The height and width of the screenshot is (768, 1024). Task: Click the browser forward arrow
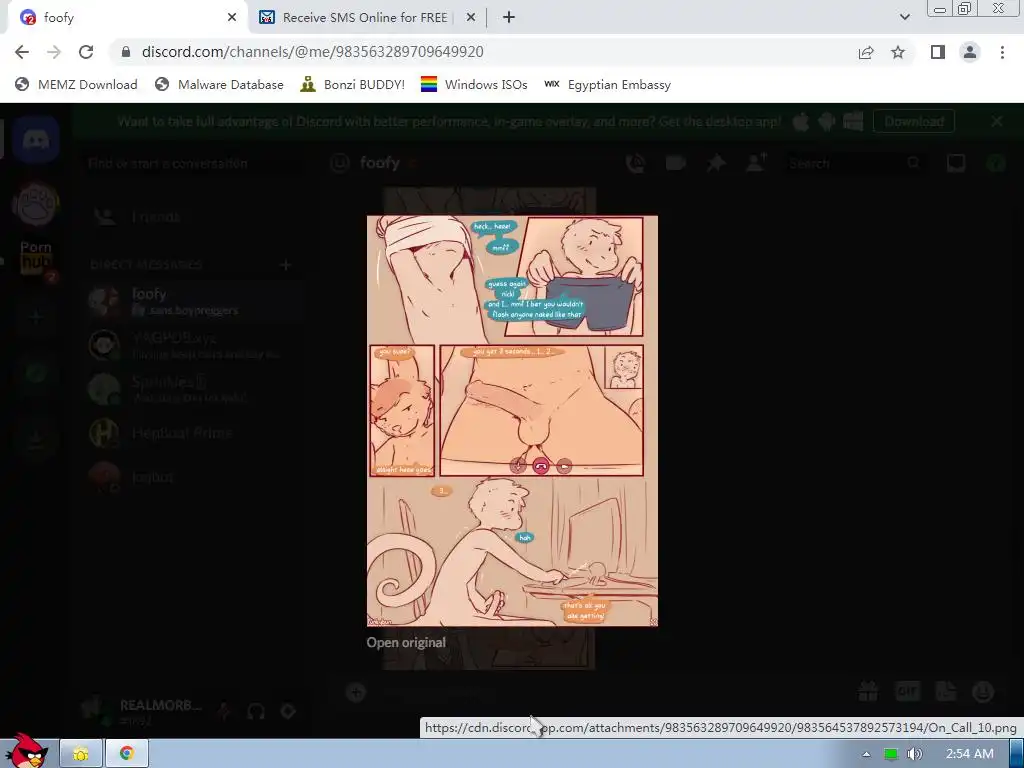point(54,52)
